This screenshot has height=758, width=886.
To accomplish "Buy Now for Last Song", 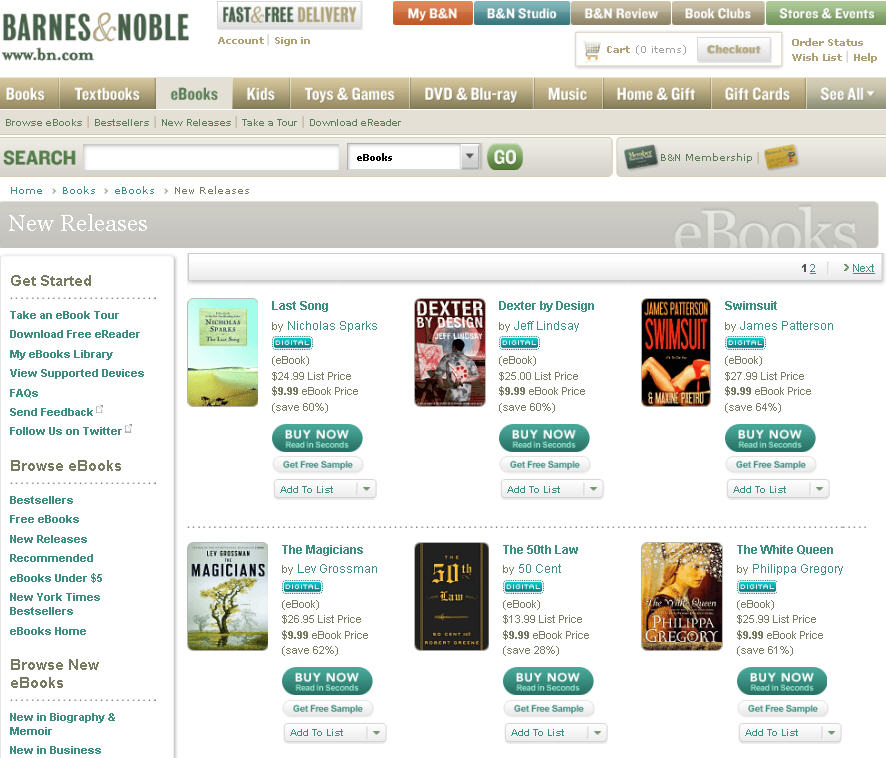I will [317, 438].
